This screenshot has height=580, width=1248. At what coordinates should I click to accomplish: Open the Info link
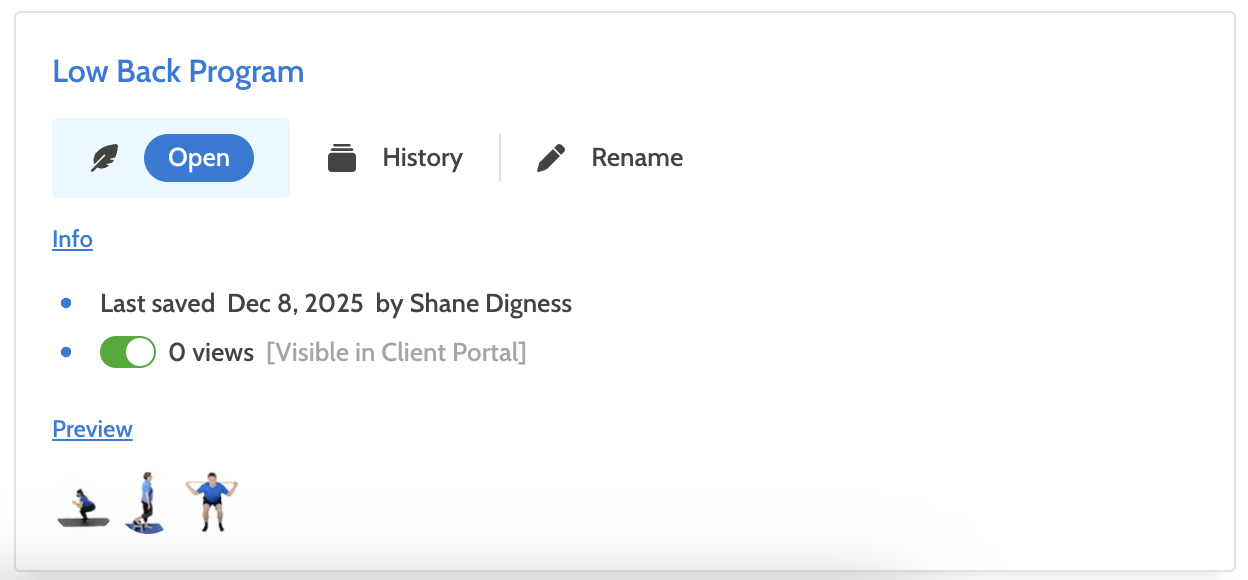click(x=72, y=239)
